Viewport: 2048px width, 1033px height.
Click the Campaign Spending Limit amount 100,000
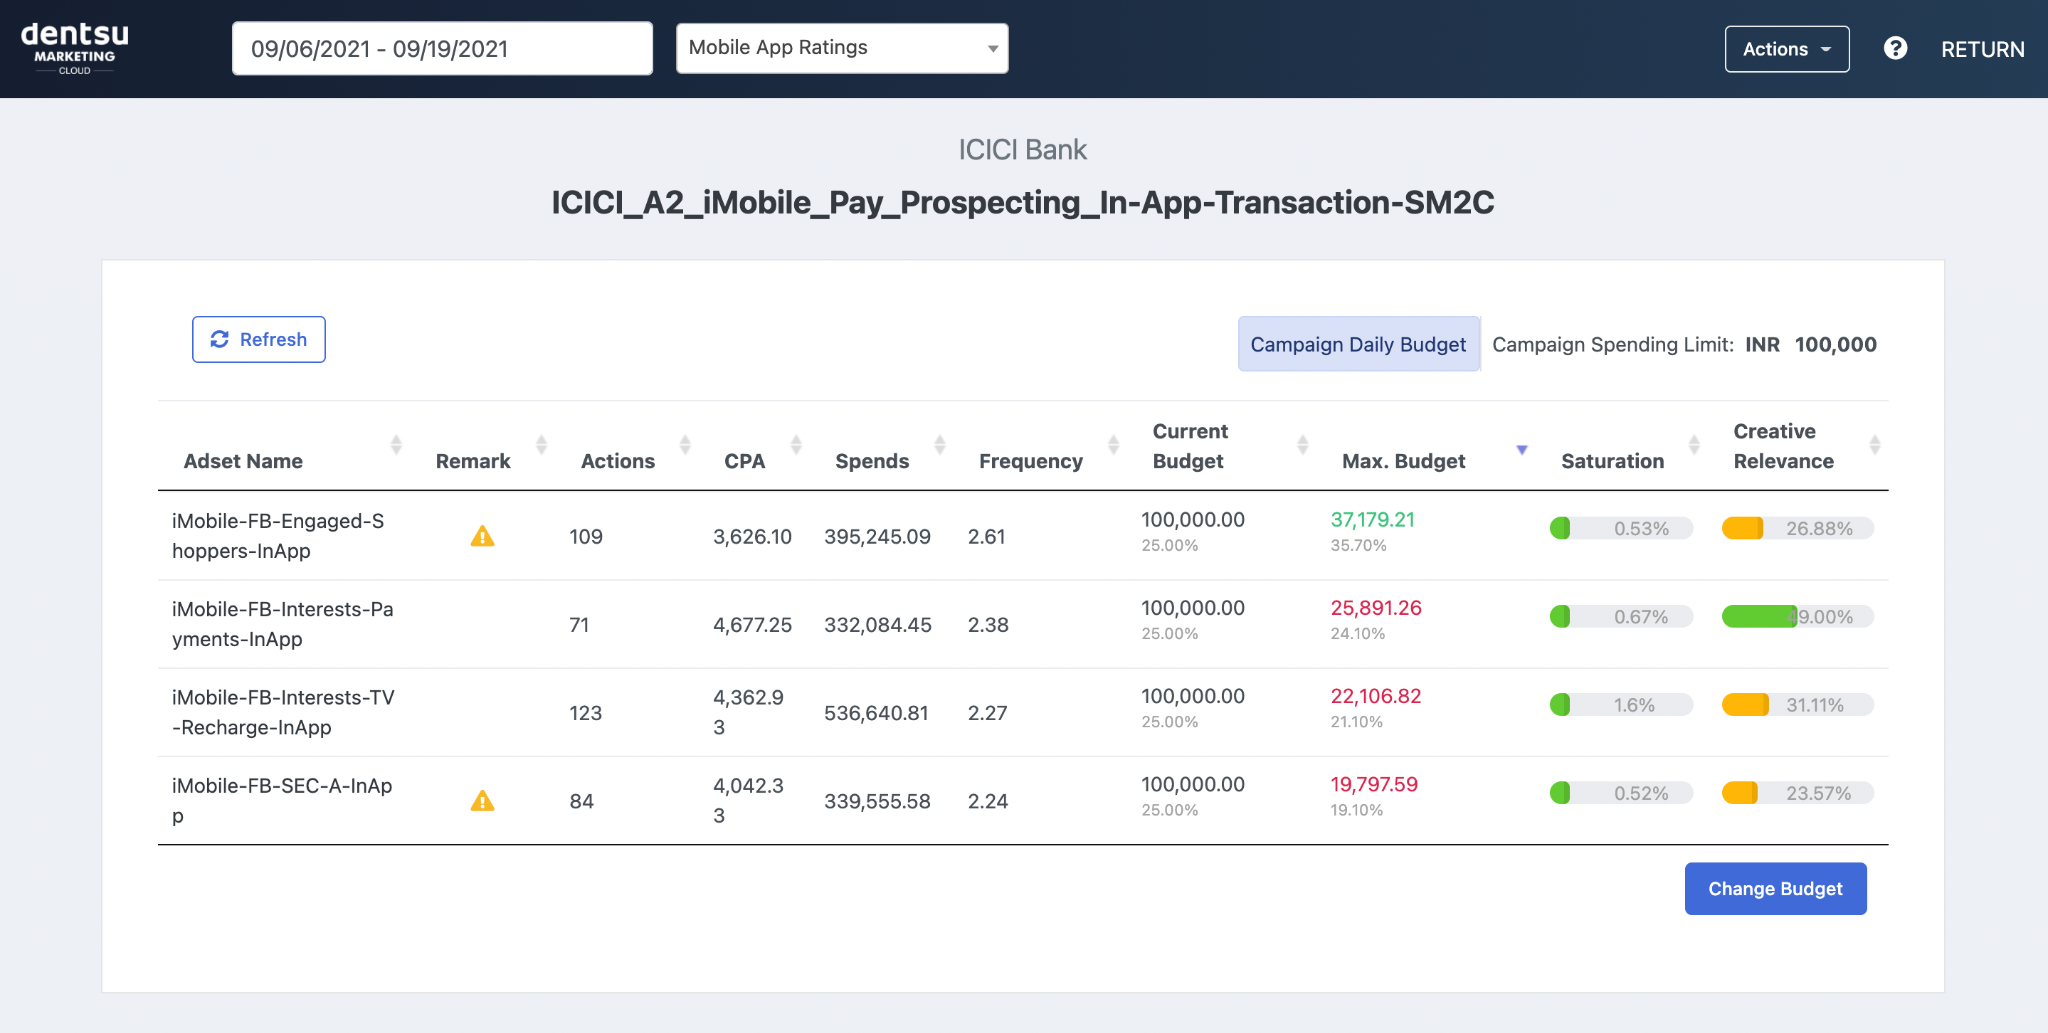pyautogui.click(x=1836, y=344)
